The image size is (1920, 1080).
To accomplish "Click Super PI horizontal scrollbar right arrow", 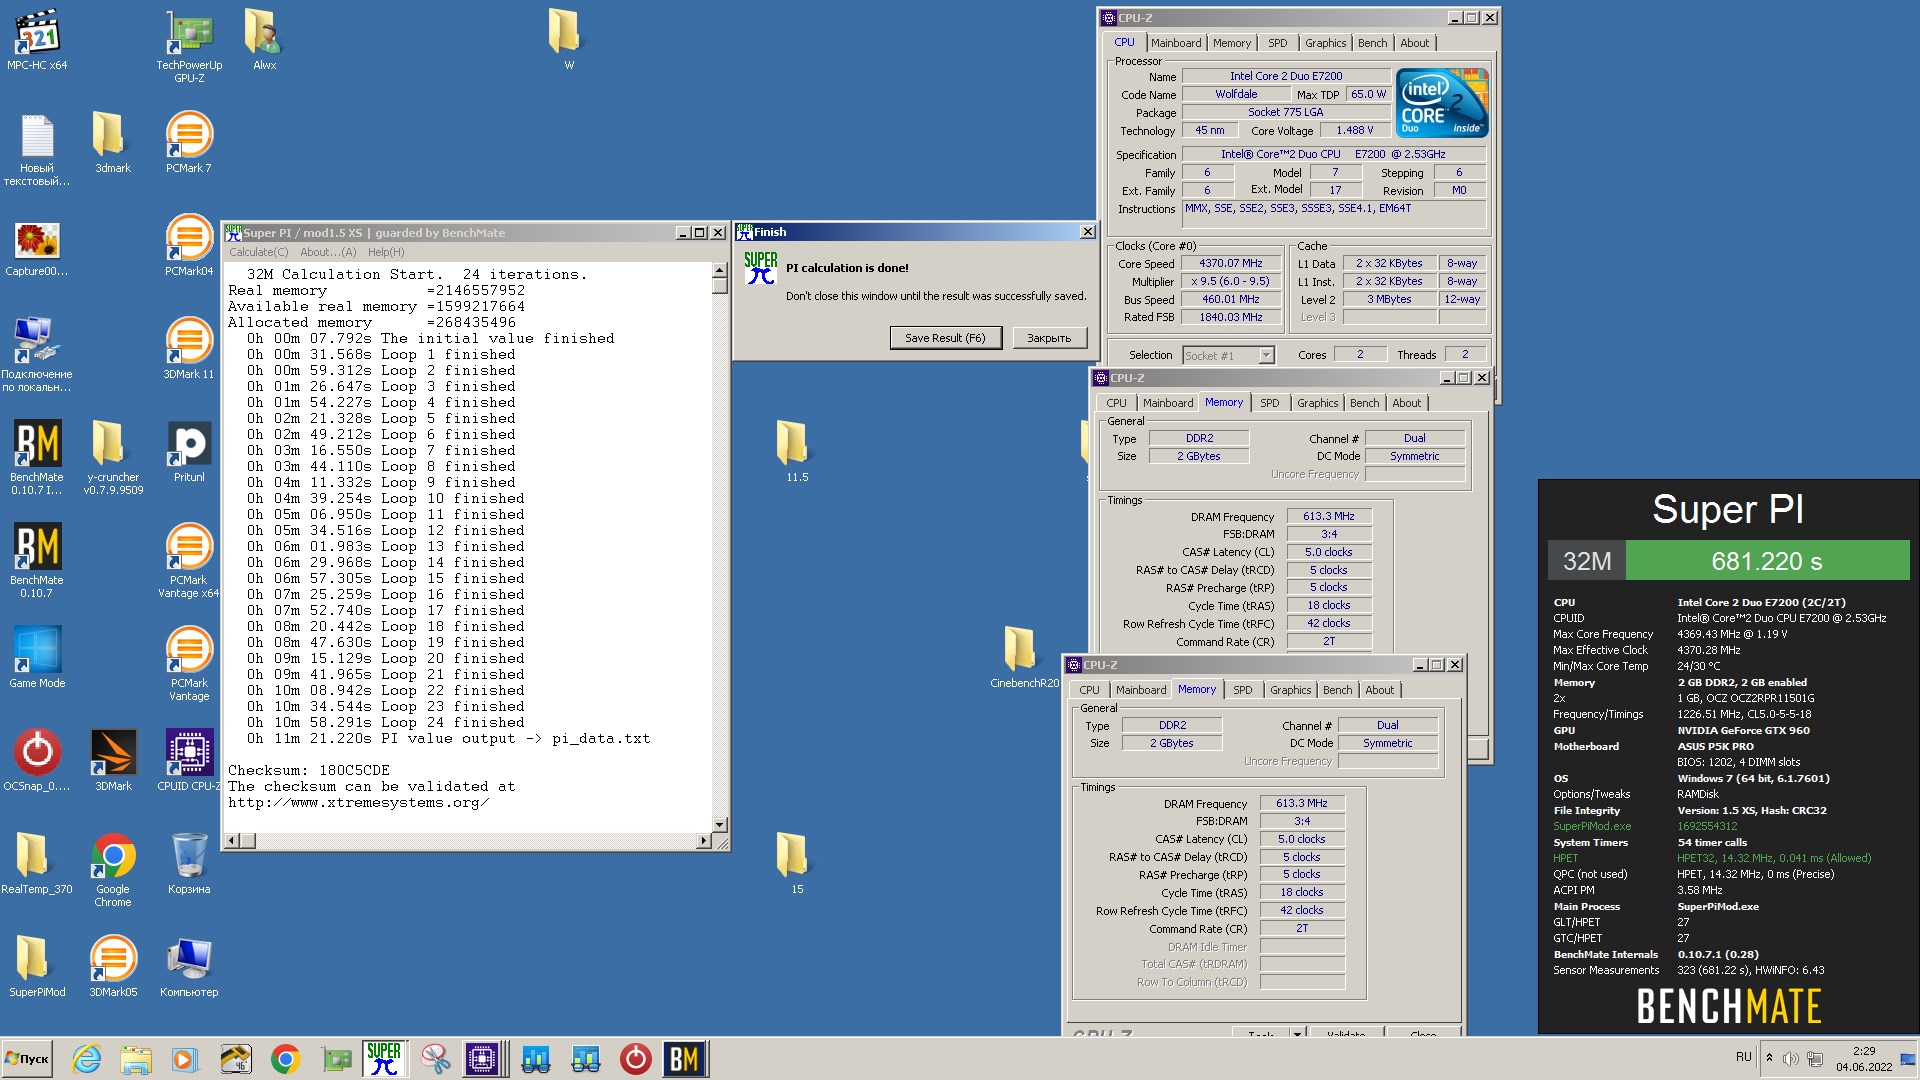I will pyautogui.click(x=703, y=841).
